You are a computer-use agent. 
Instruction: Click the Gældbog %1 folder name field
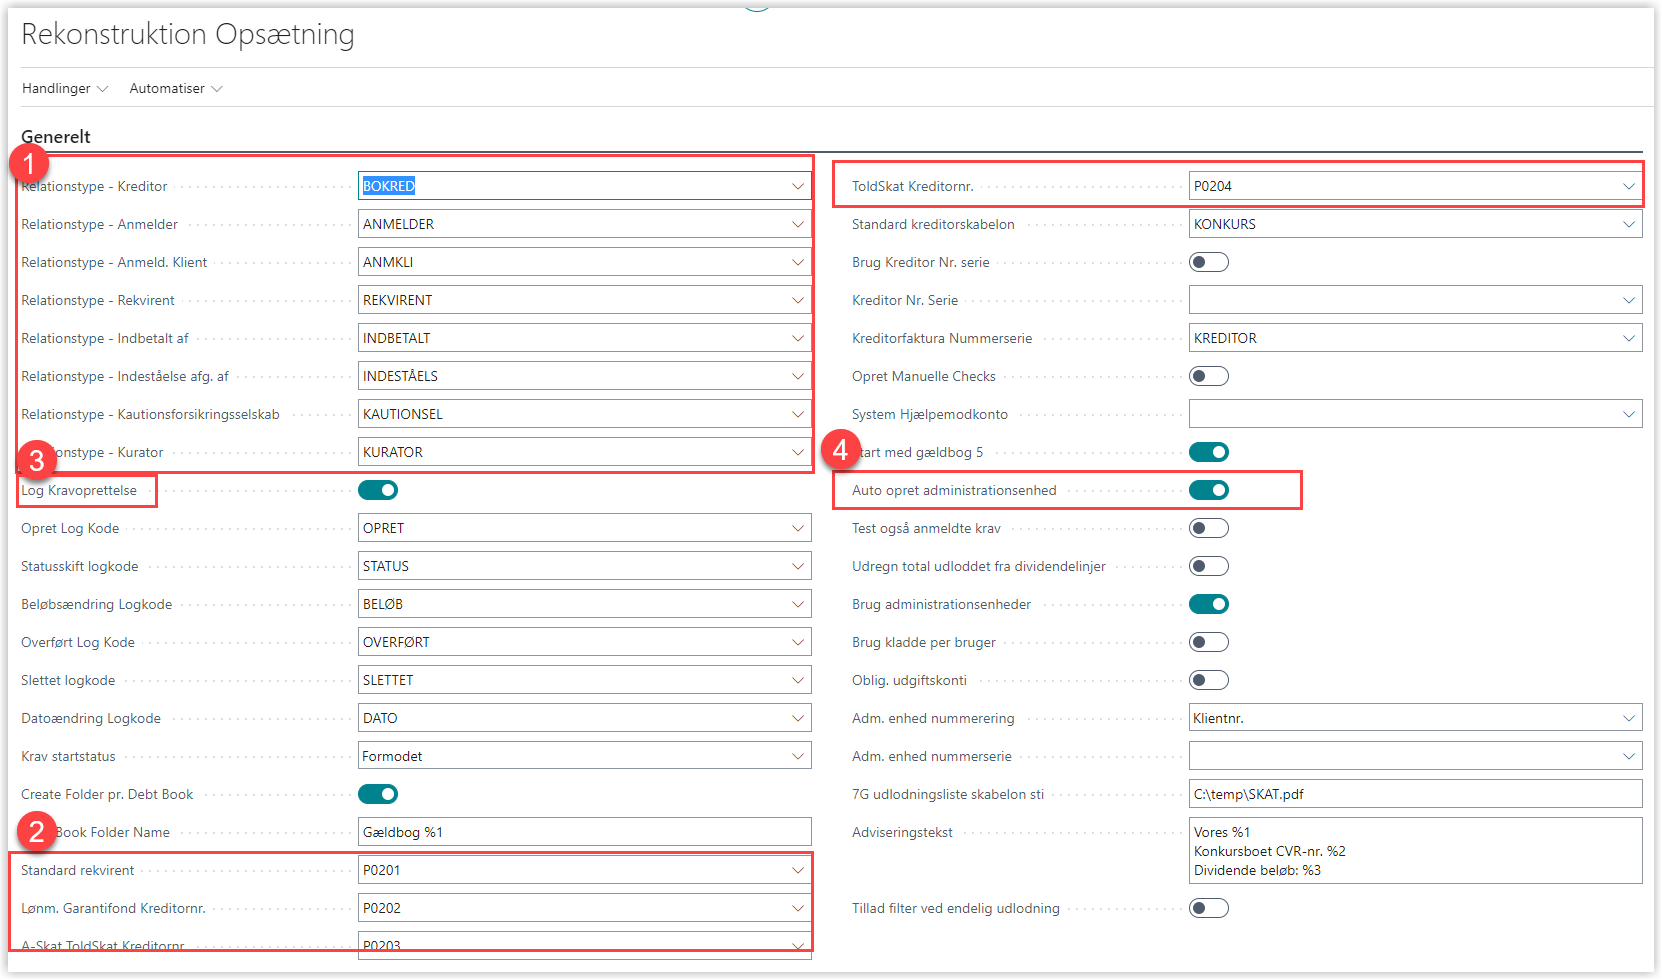tap(584, 832)
